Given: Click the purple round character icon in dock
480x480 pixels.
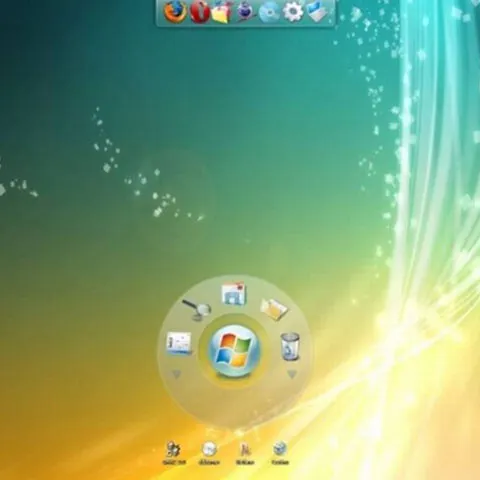Looking at the screenshot, I should point(246,12).
